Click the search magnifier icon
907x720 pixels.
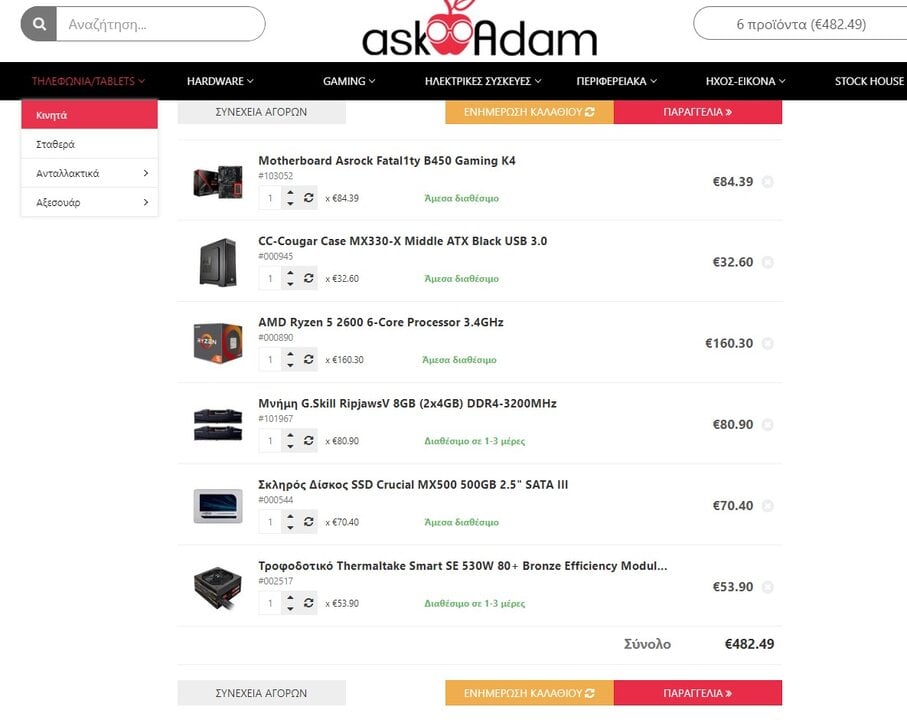39,24
